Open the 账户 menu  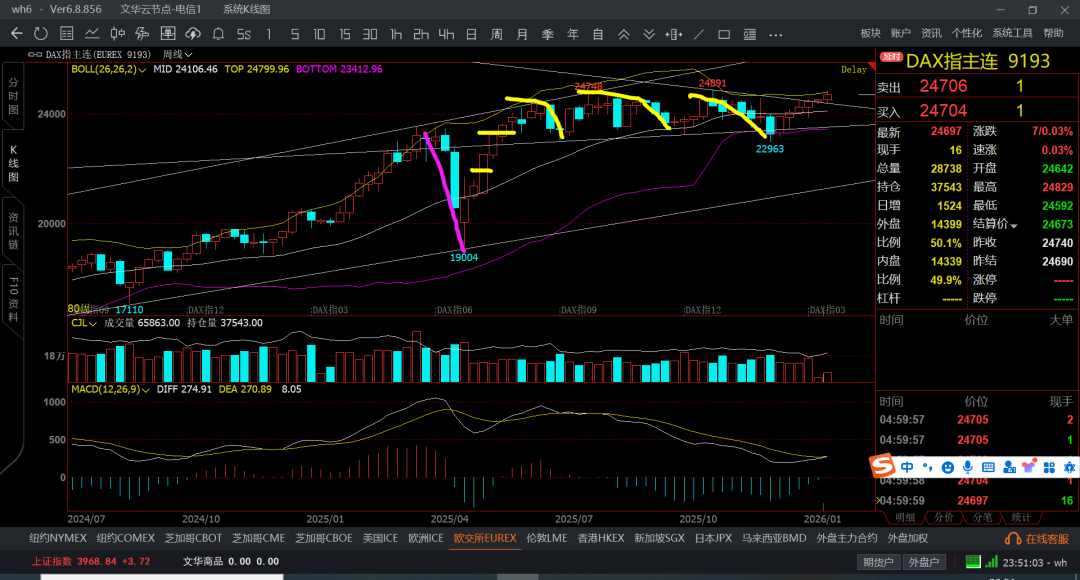[x=900, y=33]
